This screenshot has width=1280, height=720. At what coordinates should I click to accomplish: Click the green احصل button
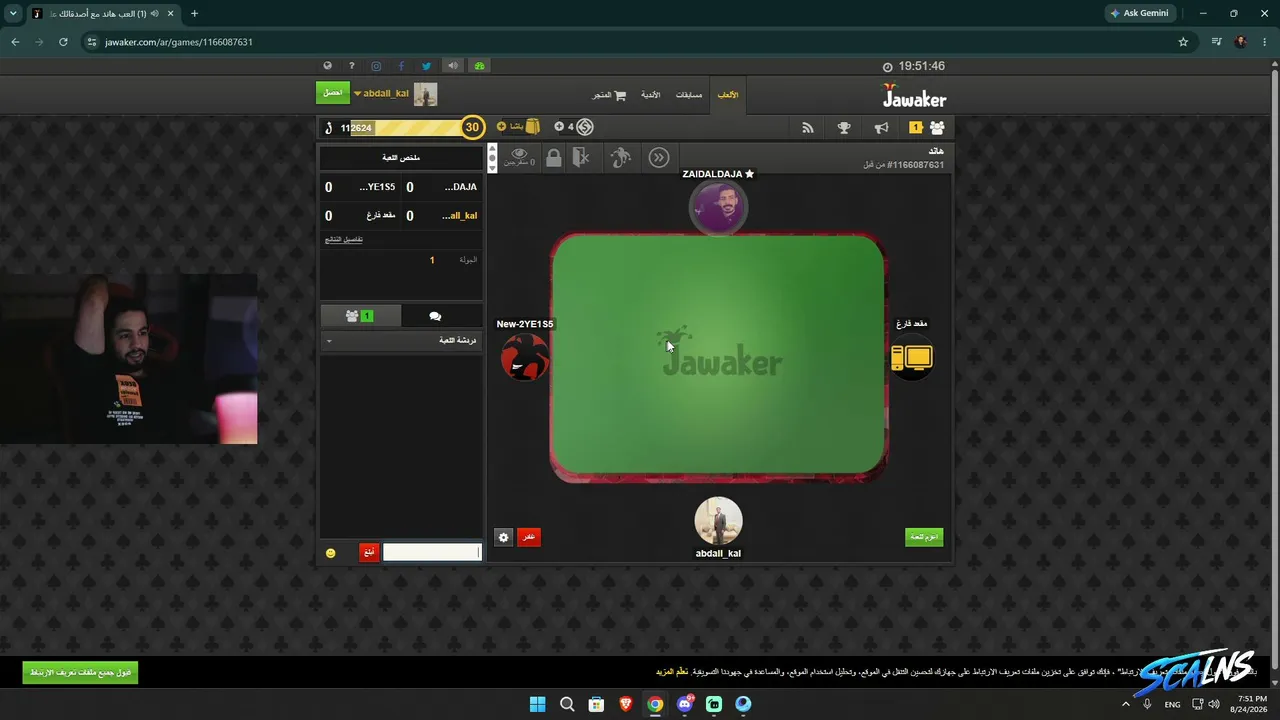point(333,93)
